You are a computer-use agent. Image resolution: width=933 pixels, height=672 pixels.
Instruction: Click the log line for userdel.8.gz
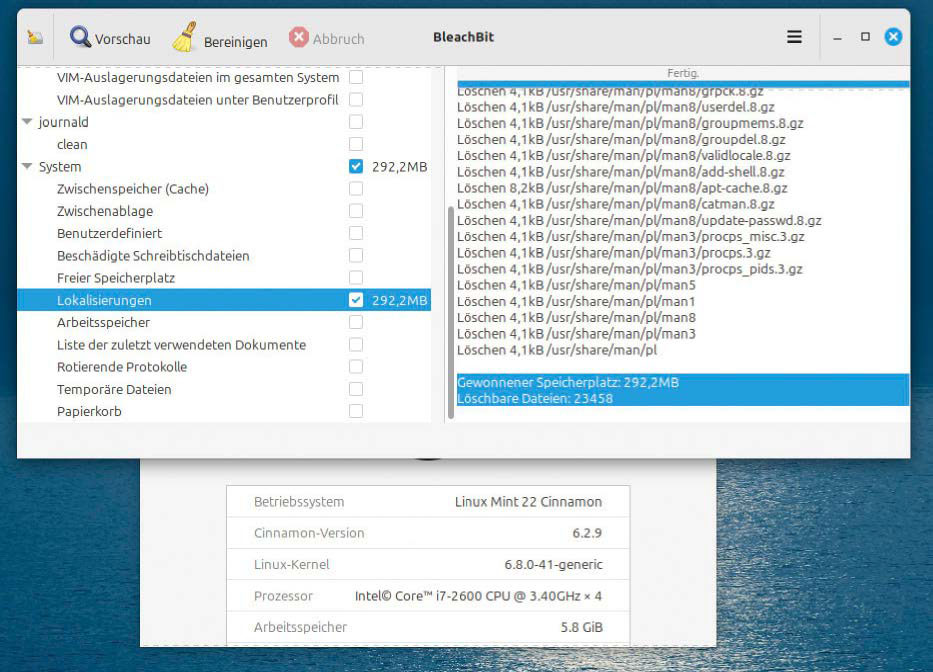(x=616, y=107)
